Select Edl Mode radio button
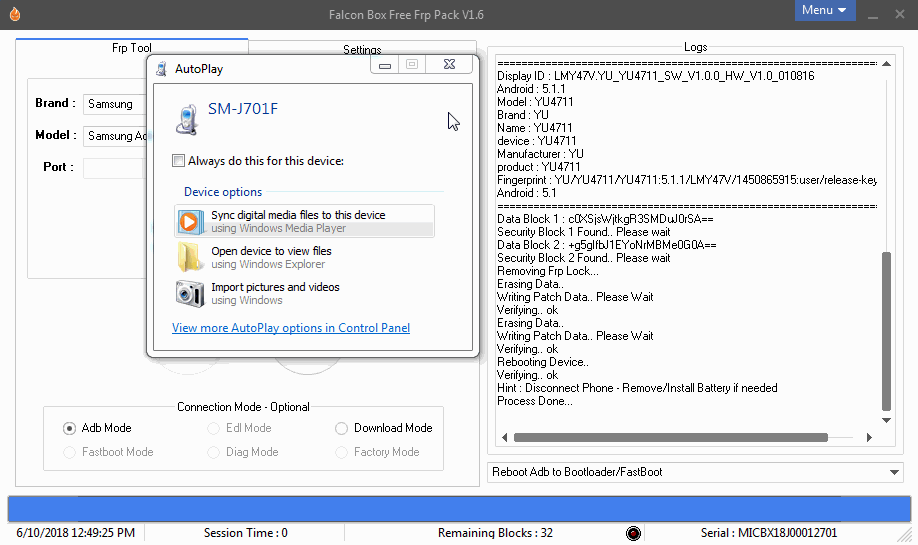 pyautogui.click(x=213, y=429)
